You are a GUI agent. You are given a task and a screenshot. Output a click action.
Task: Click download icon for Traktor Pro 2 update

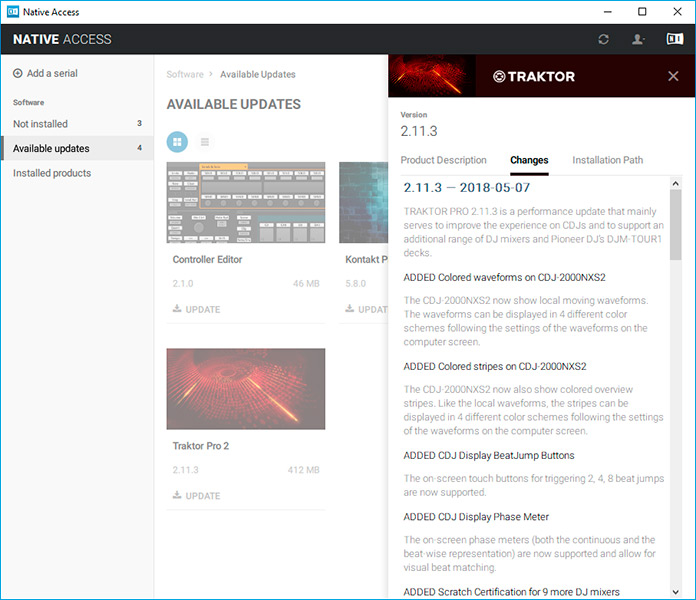[x=177, y=495]
